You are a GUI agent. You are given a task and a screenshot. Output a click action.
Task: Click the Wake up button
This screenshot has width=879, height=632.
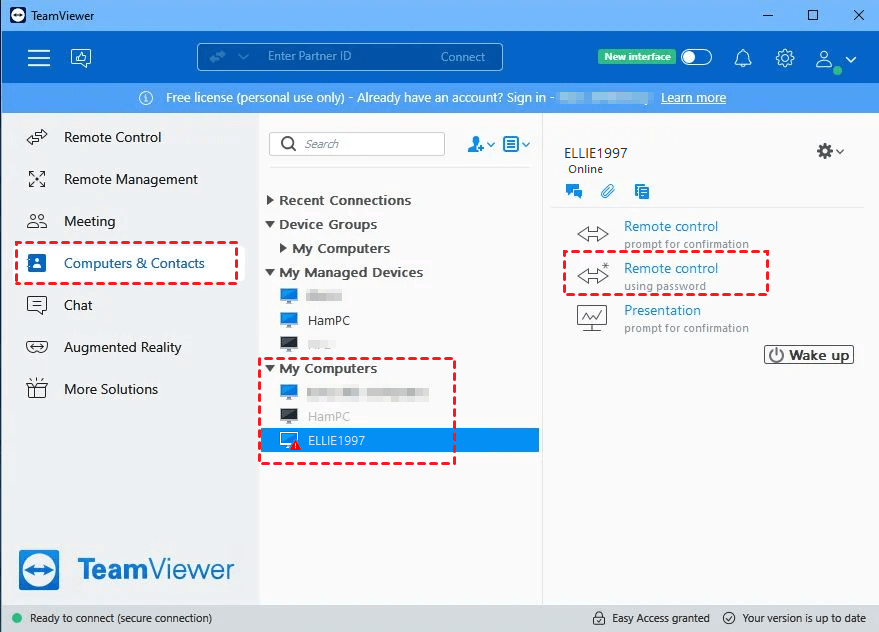(x=809, y=355)
